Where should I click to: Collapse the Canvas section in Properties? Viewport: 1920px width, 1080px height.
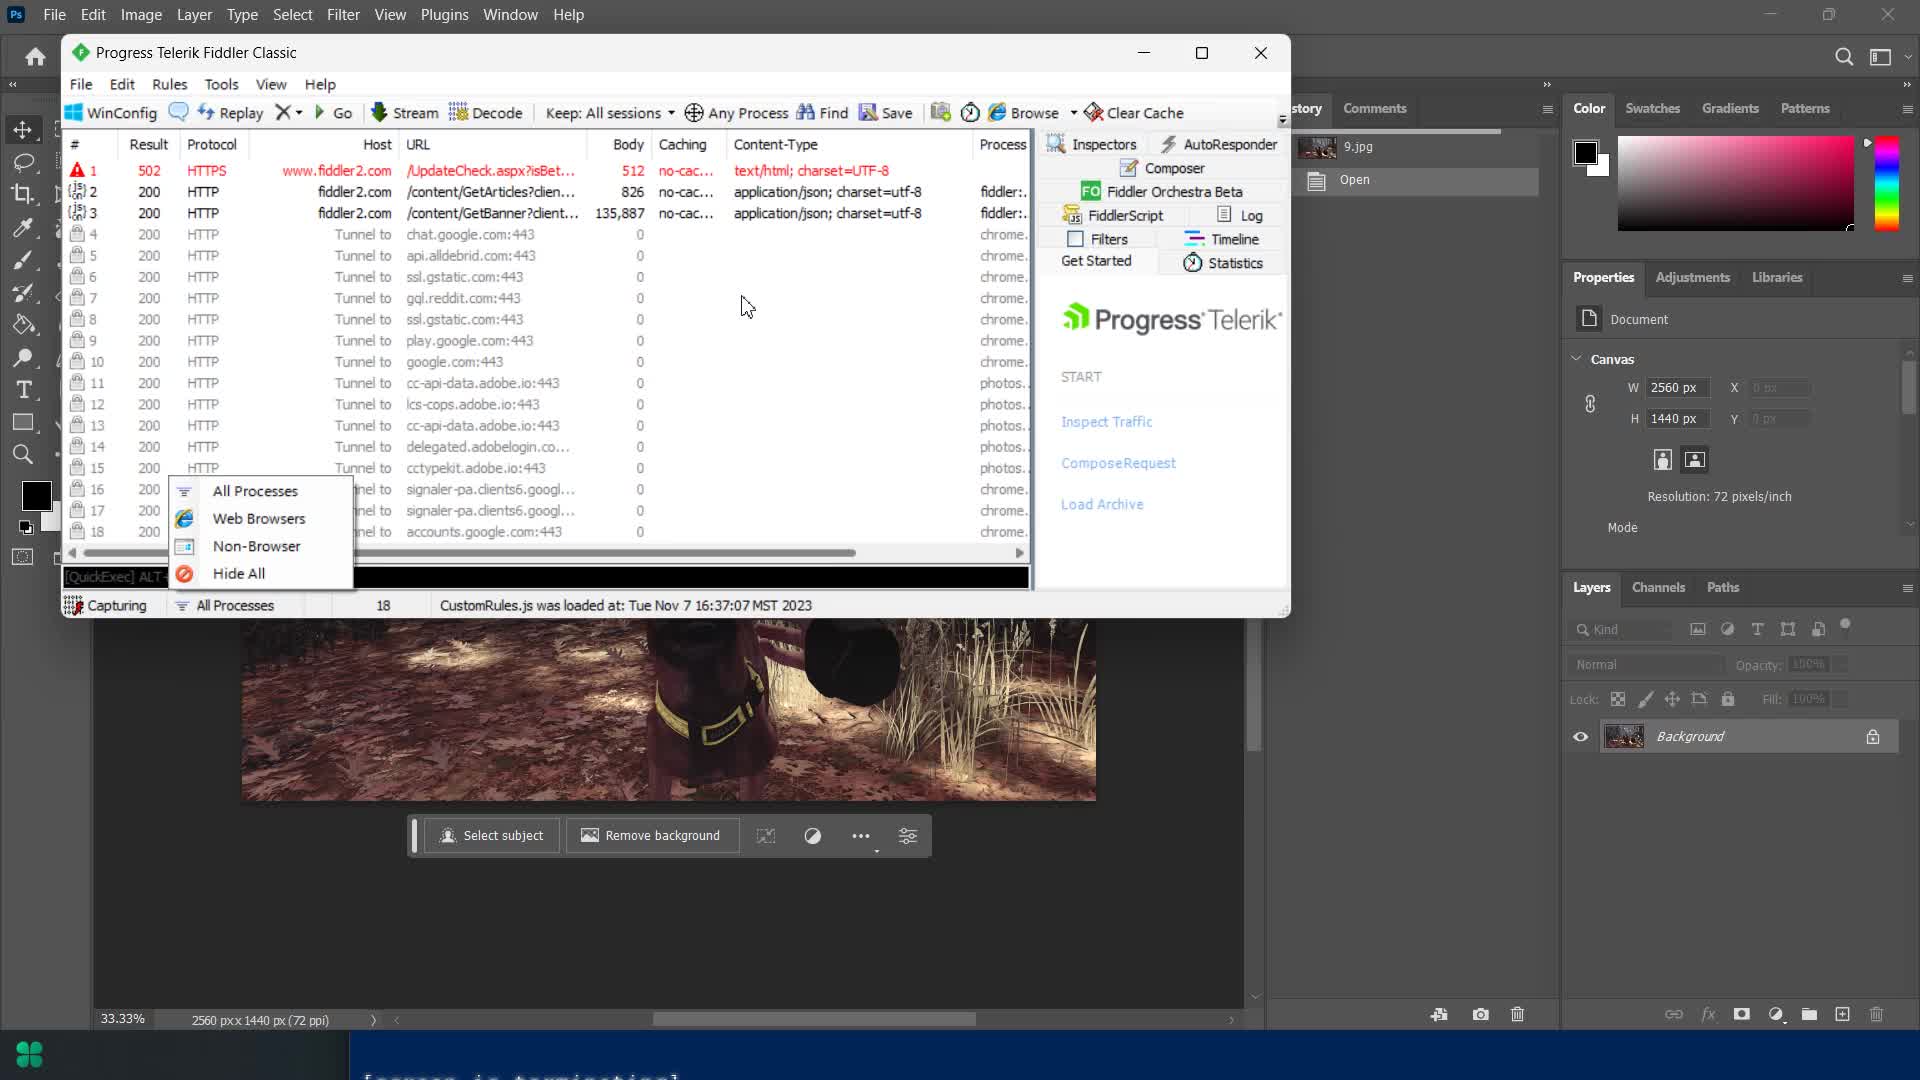1576,358
